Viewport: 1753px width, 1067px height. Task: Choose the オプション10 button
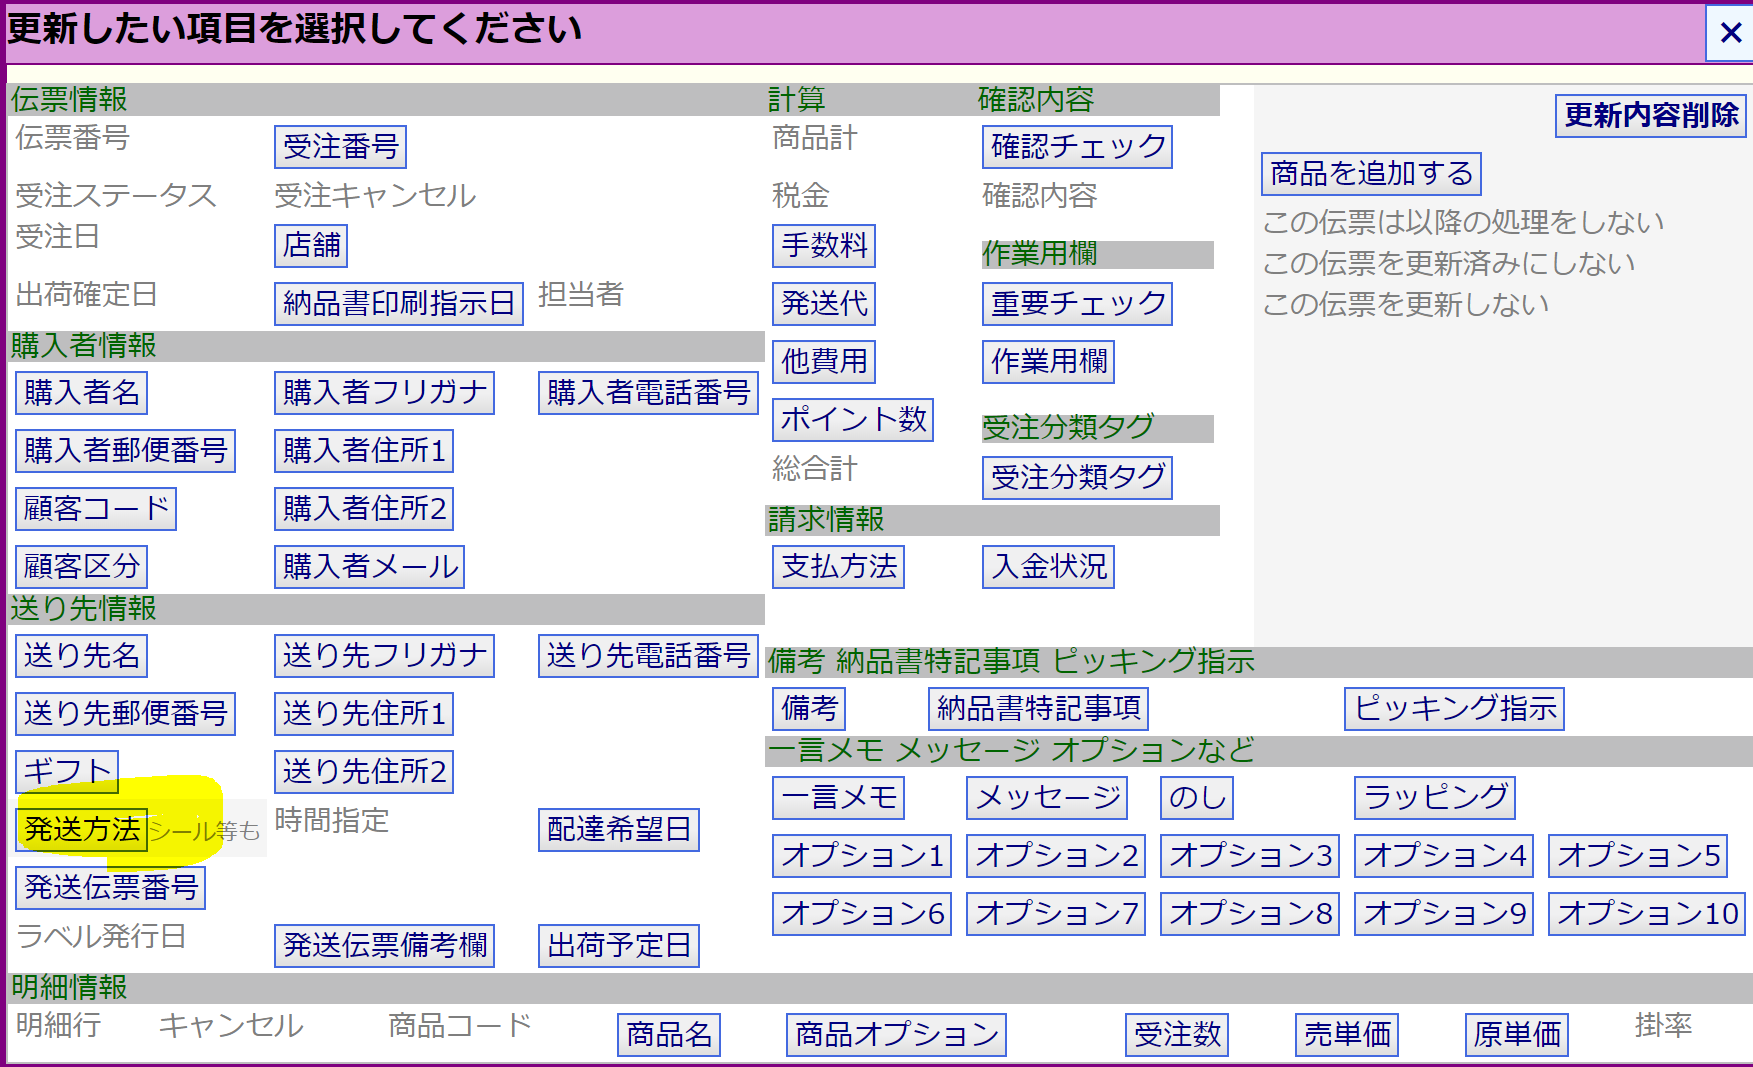pos(1647,913)
